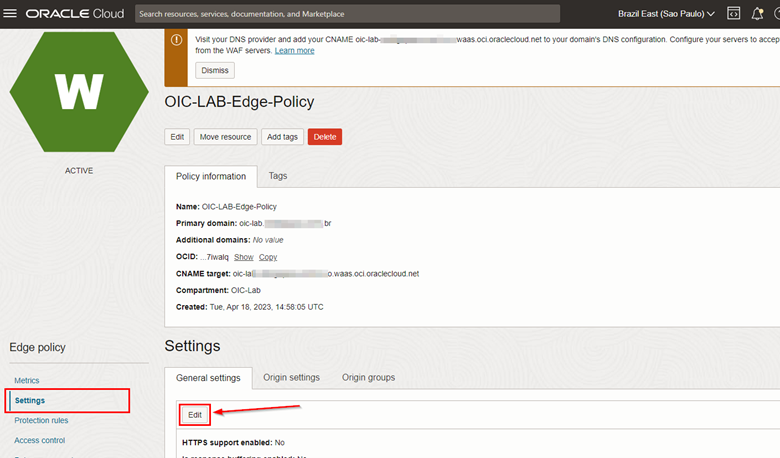
Task: Click the red Delete button
Action: [x=325, y=137]
